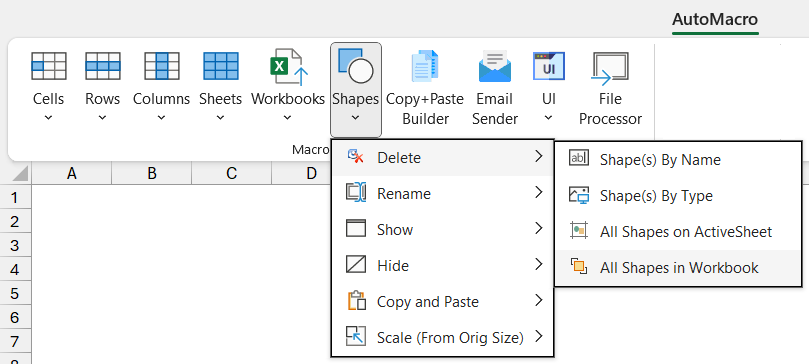Open the Cells macro icon
Viewport: 809px width, 364px height.
tap(48, 65)
